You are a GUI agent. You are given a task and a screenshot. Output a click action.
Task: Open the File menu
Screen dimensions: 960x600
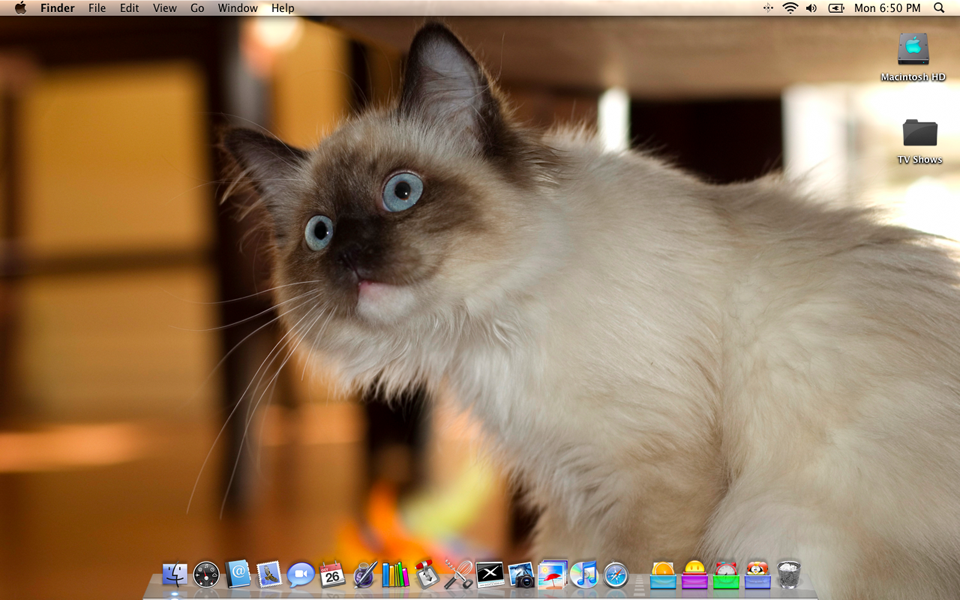click(x=97, y=8)
